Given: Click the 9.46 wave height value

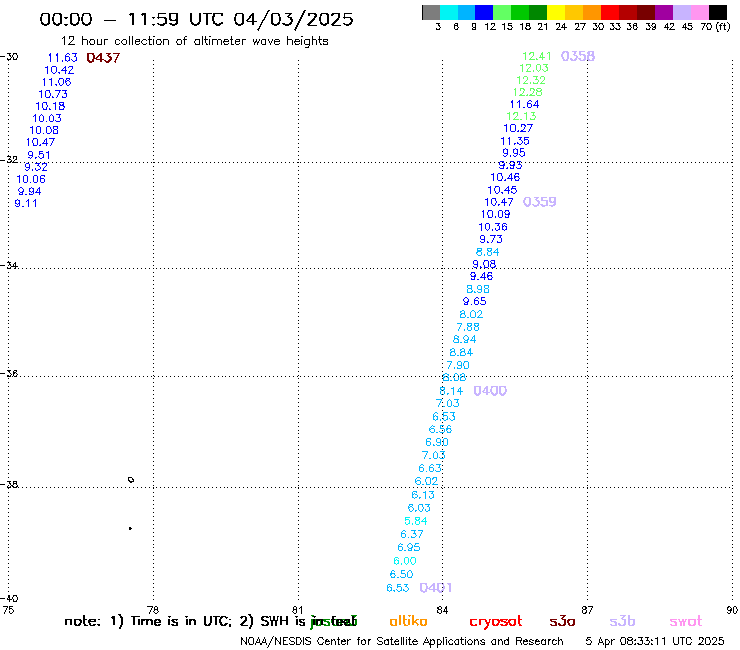Looking at the screenshot, I should [x=481, y=276].
